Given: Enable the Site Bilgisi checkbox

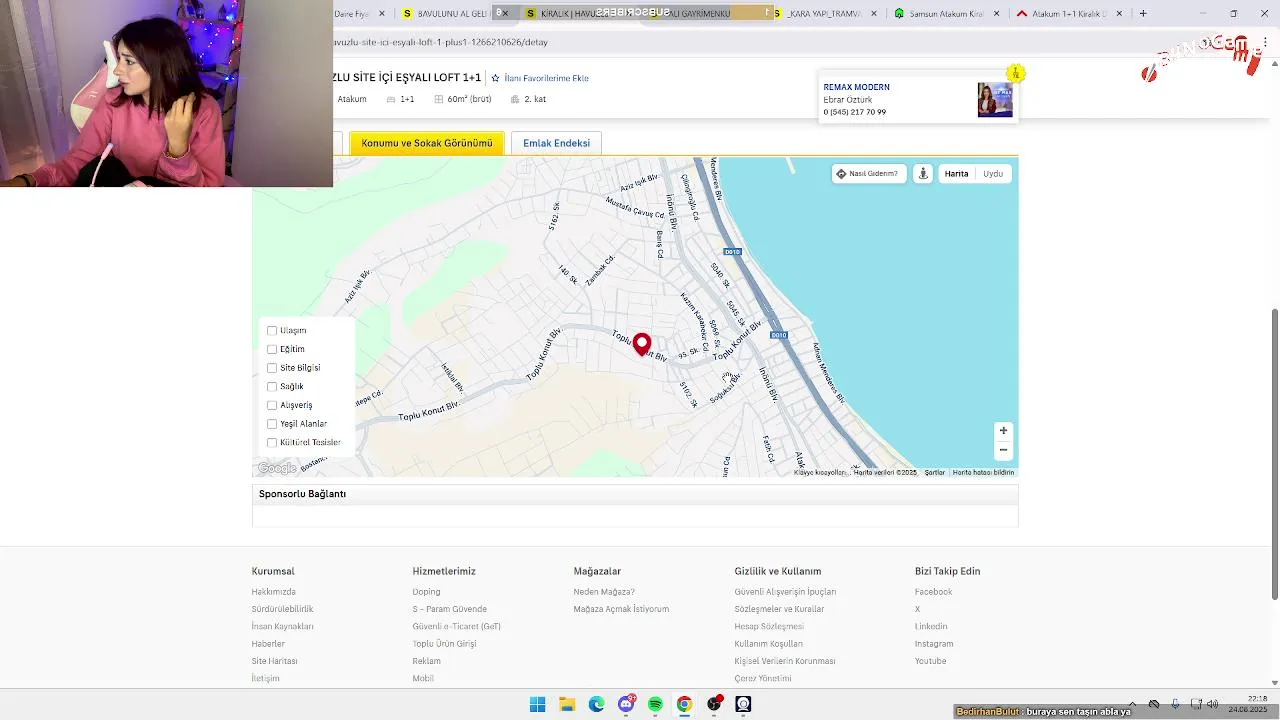Looking at the screenshot, I should coord(272,368).
